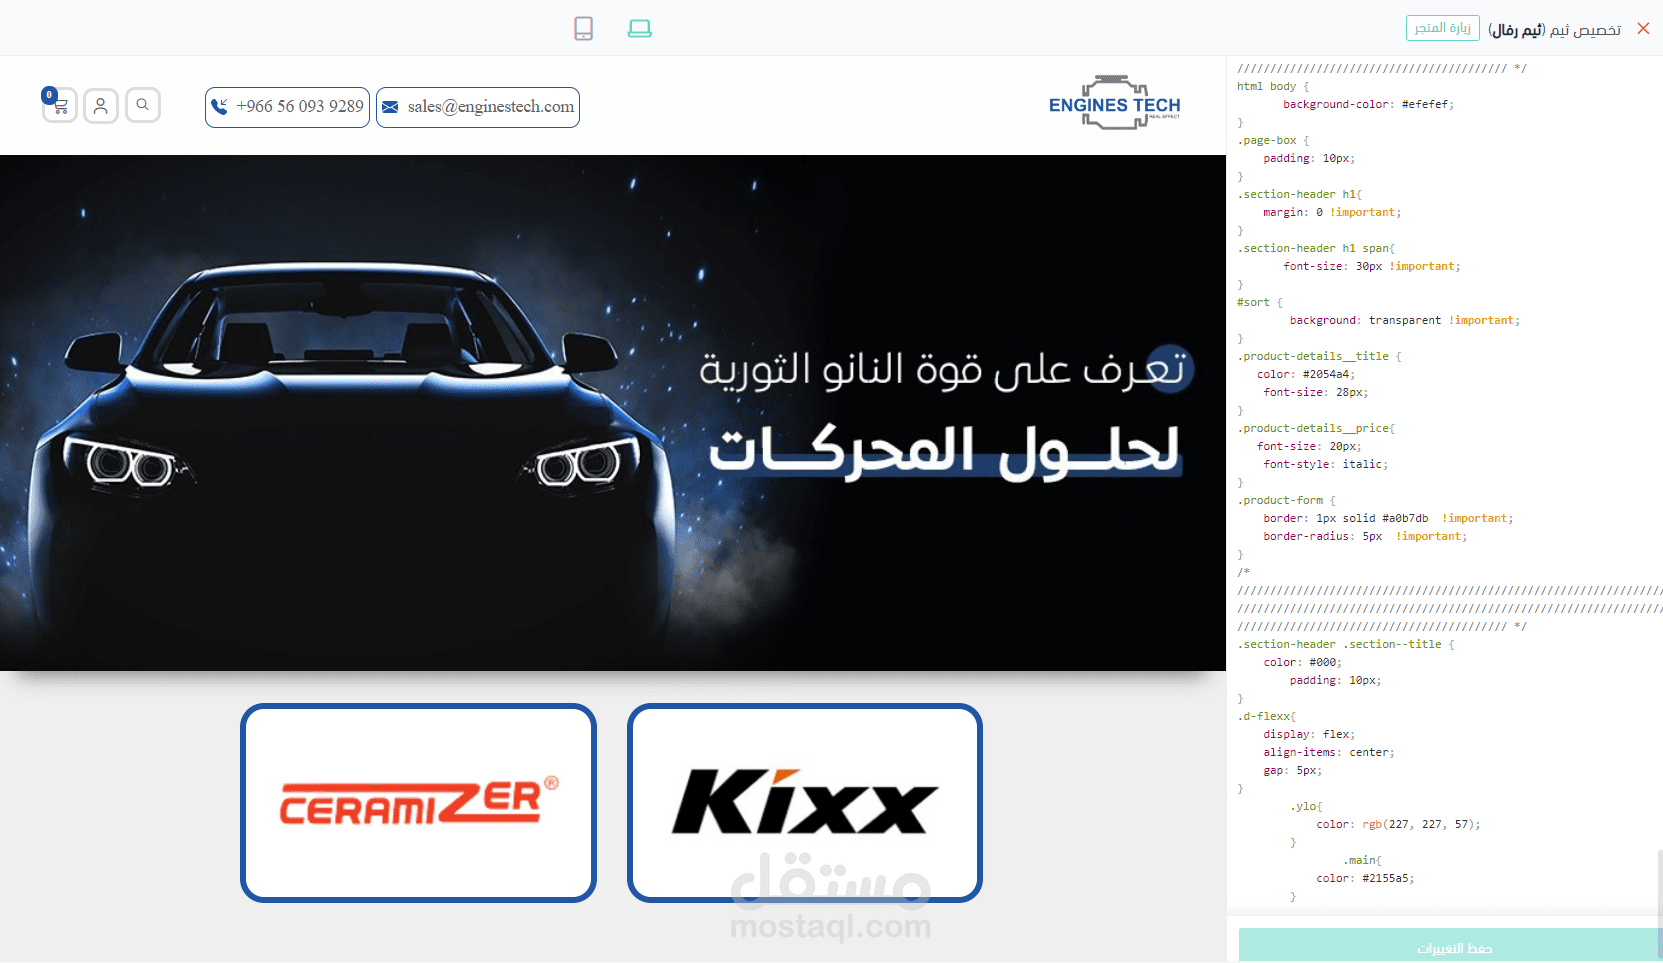The width and height of the screenshot is (1663, 963).
Task: Open the shopping cart icon
Action: 59,105
